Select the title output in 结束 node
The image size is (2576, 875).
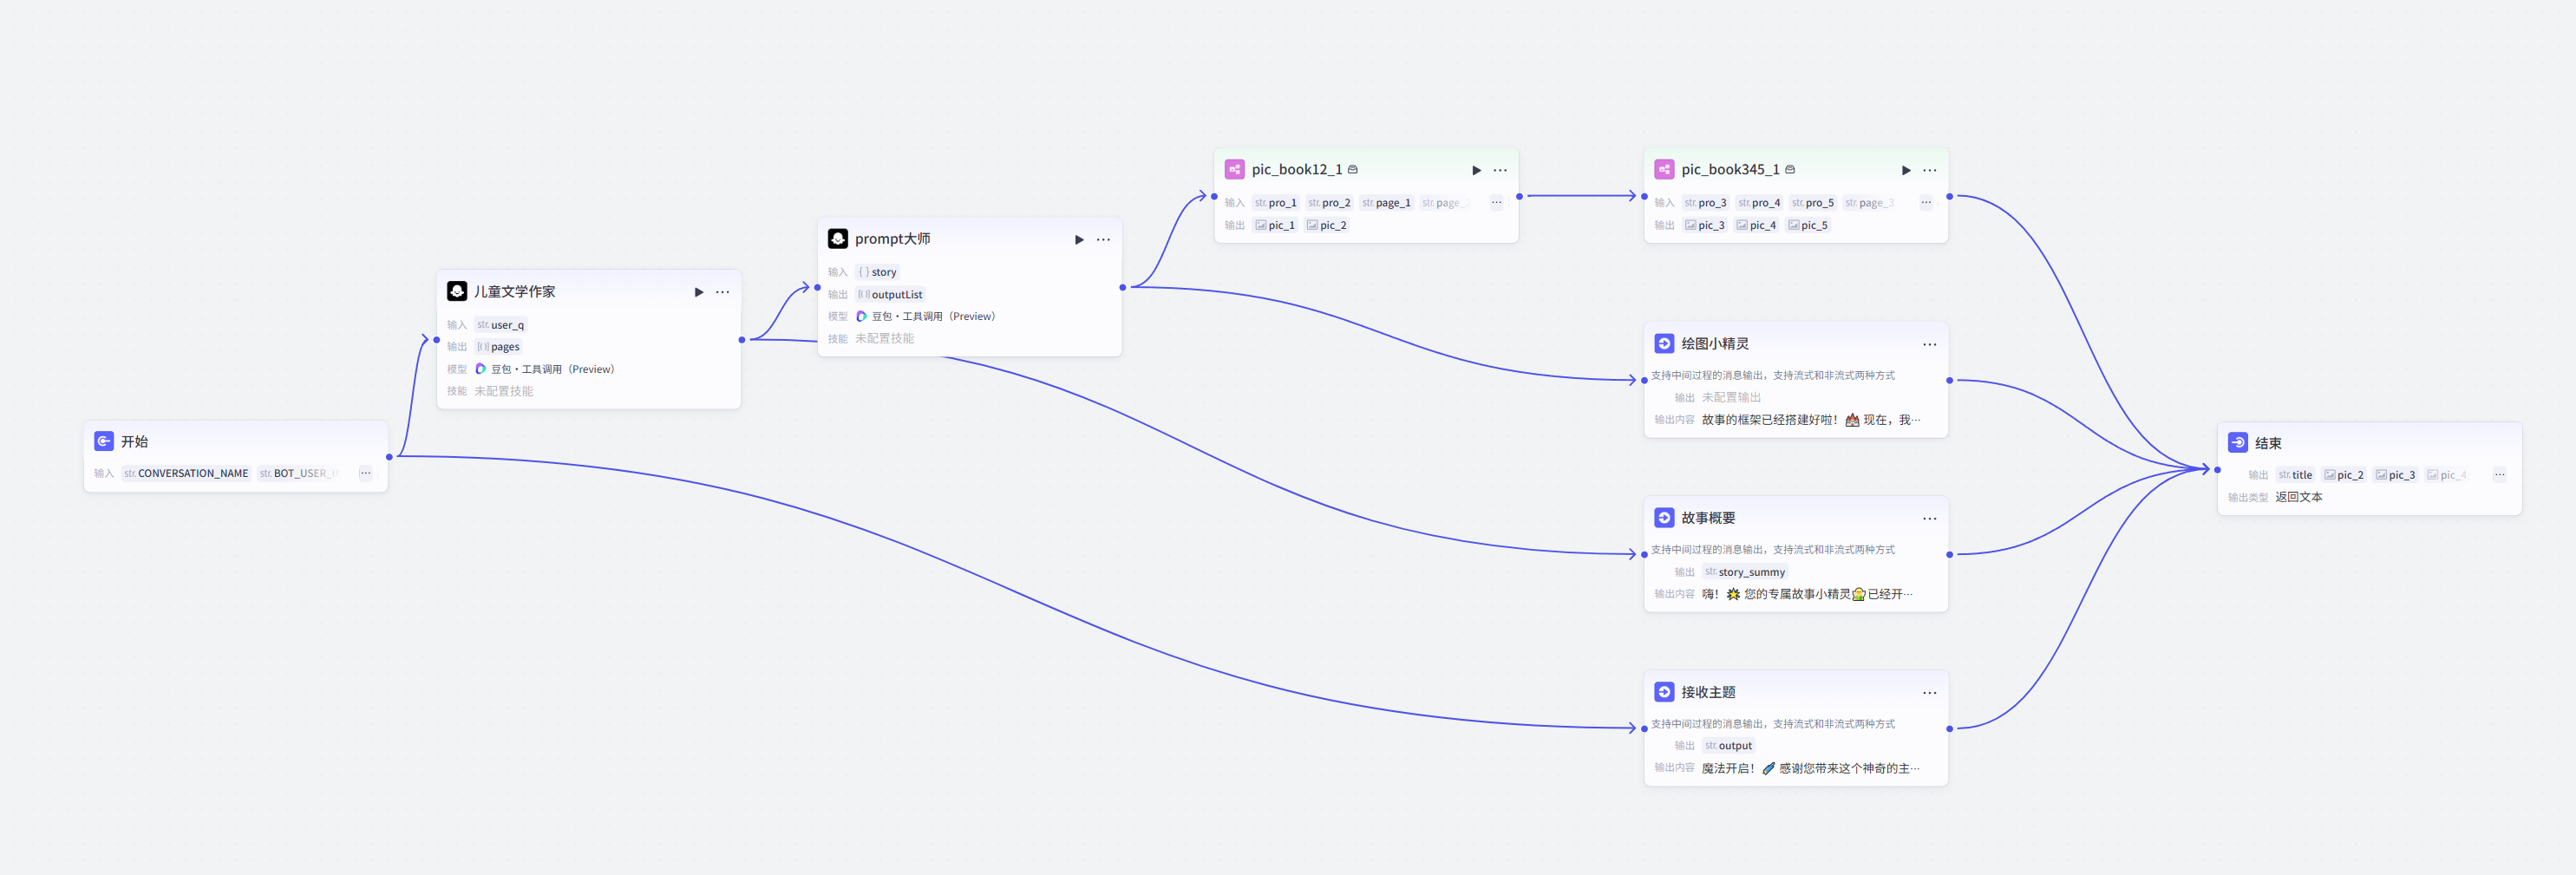(x=2296, y=475)
